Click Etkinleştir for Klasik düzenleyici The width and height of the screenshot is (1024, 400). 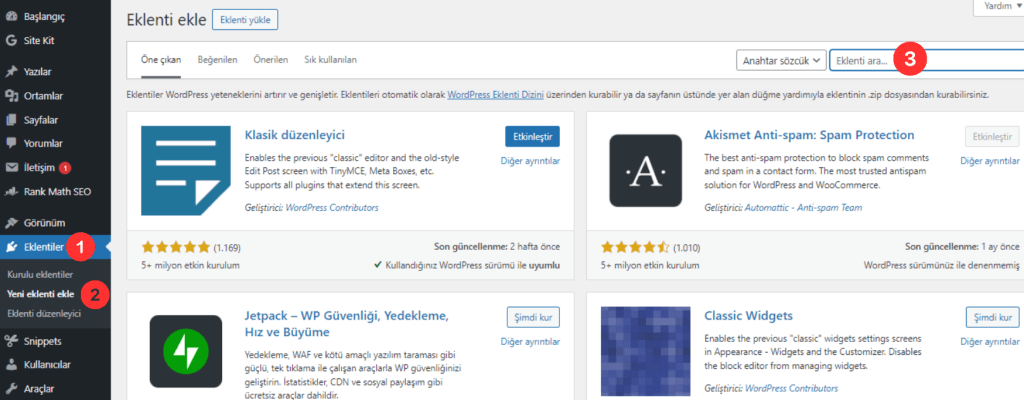pos(532,137)
